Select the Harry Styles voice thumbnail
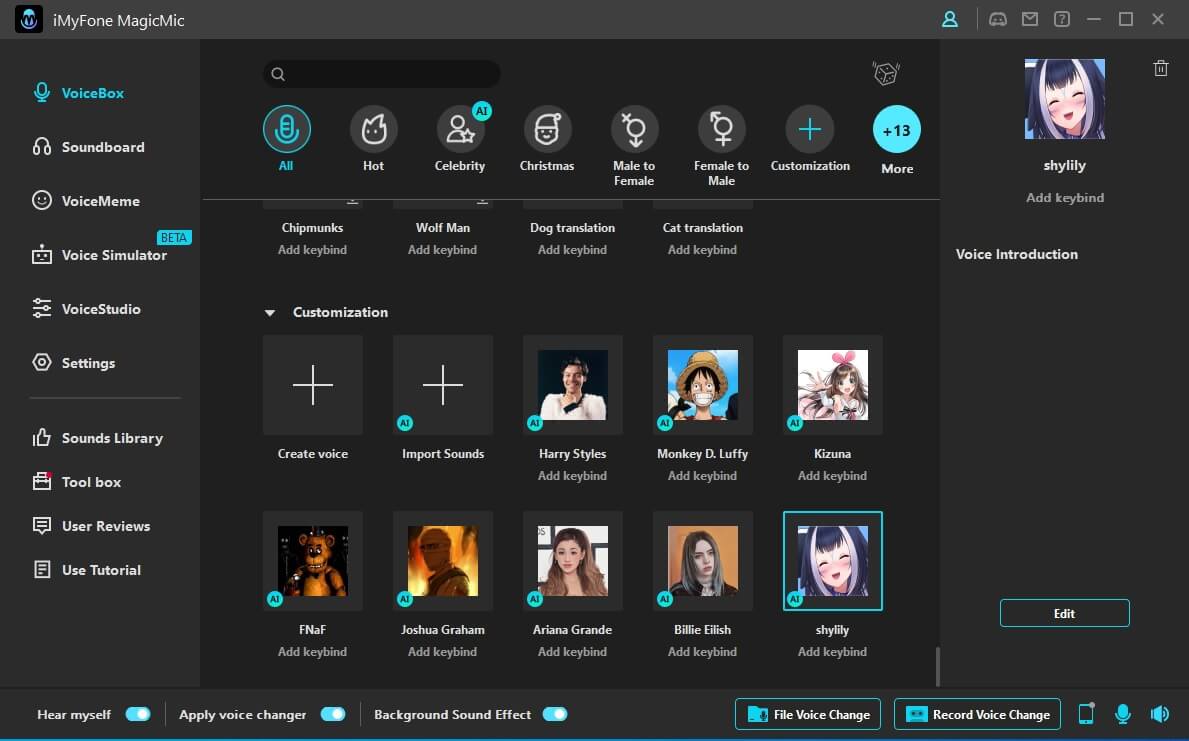Screen dimensions: 1189x741 [x=573, y=385]
